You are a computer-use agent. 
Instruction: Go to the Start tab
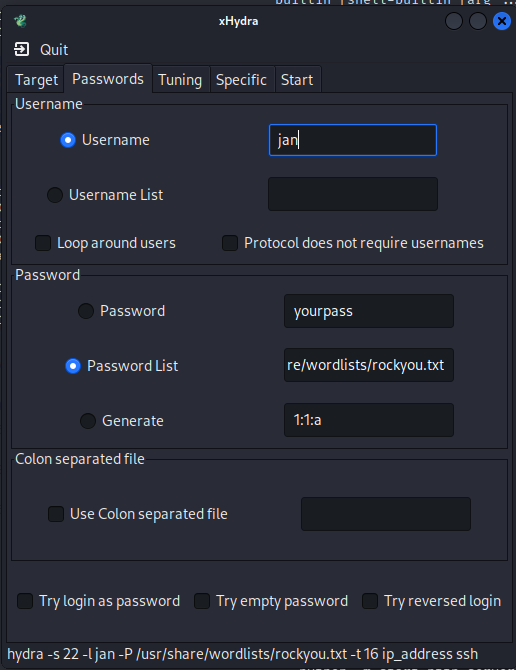point(297,80)
